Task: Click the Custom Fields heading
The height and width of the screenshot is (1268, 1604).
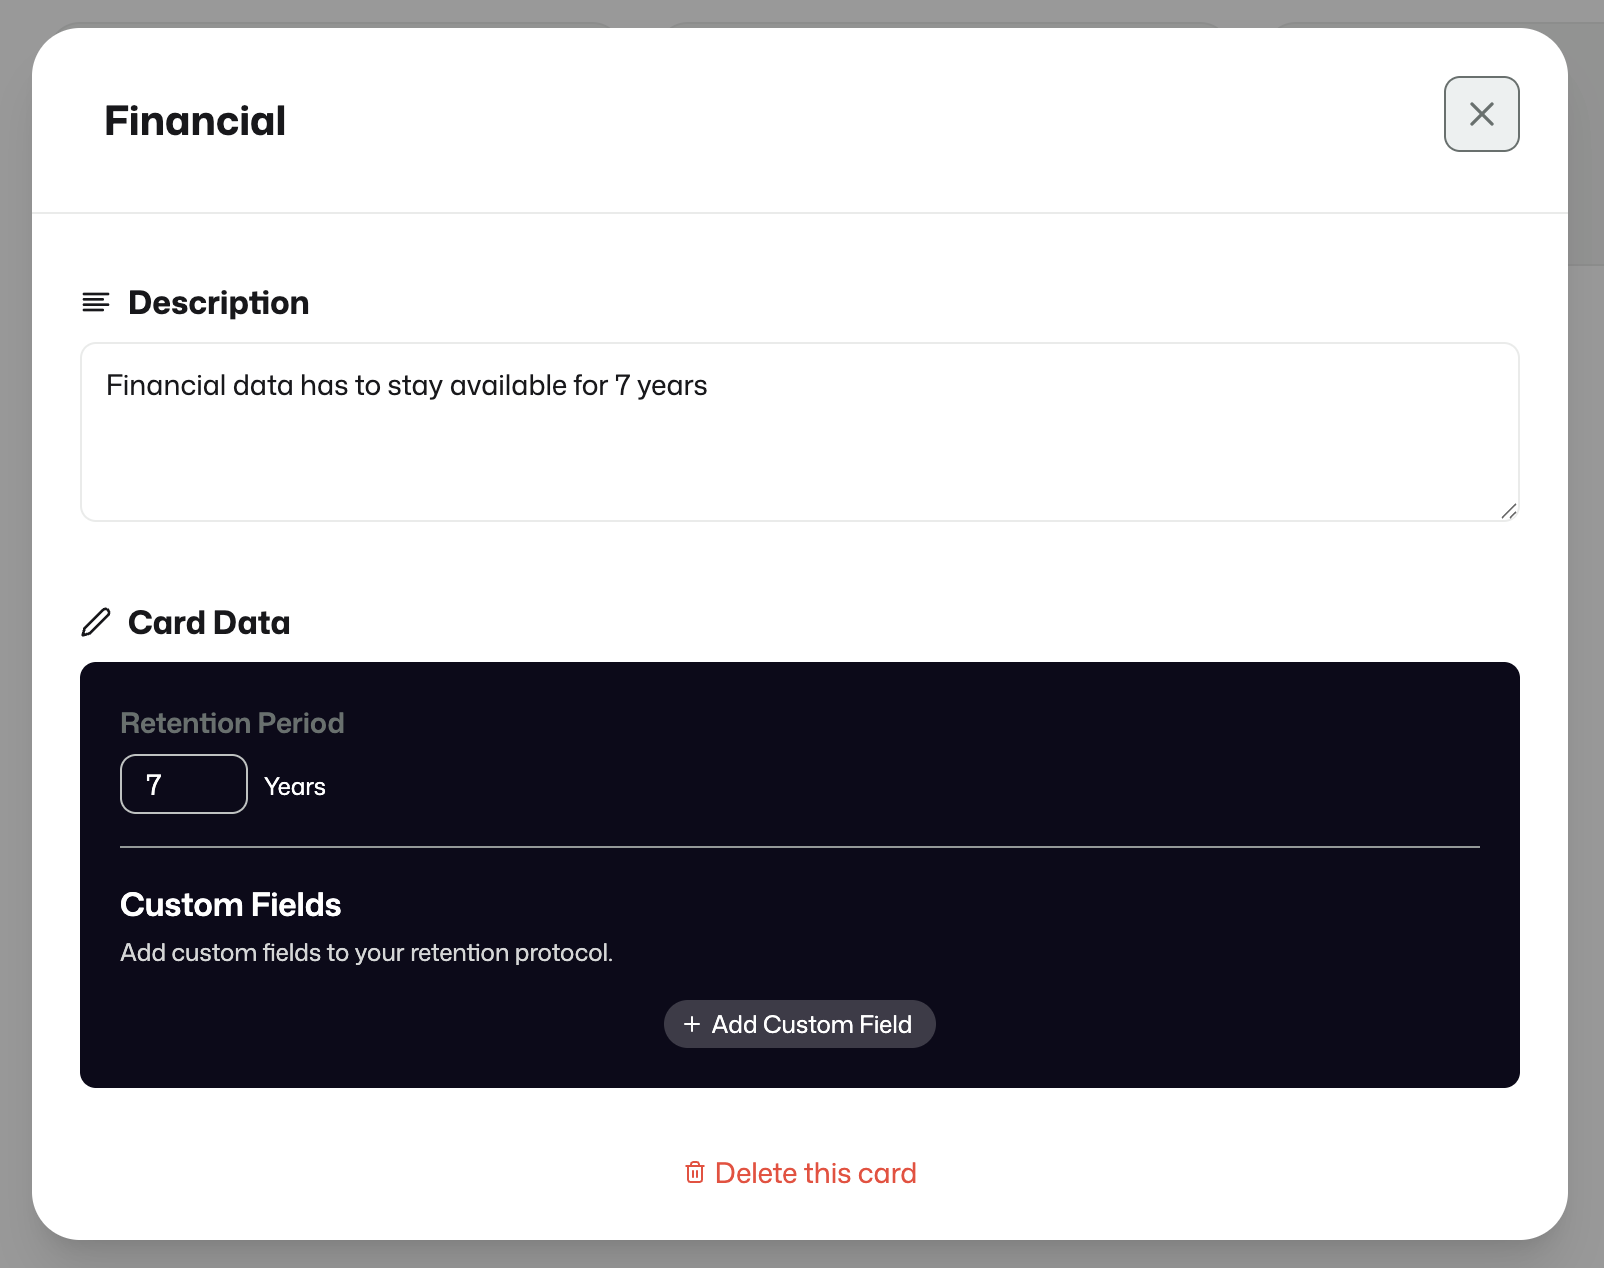Action: (231, 904)
